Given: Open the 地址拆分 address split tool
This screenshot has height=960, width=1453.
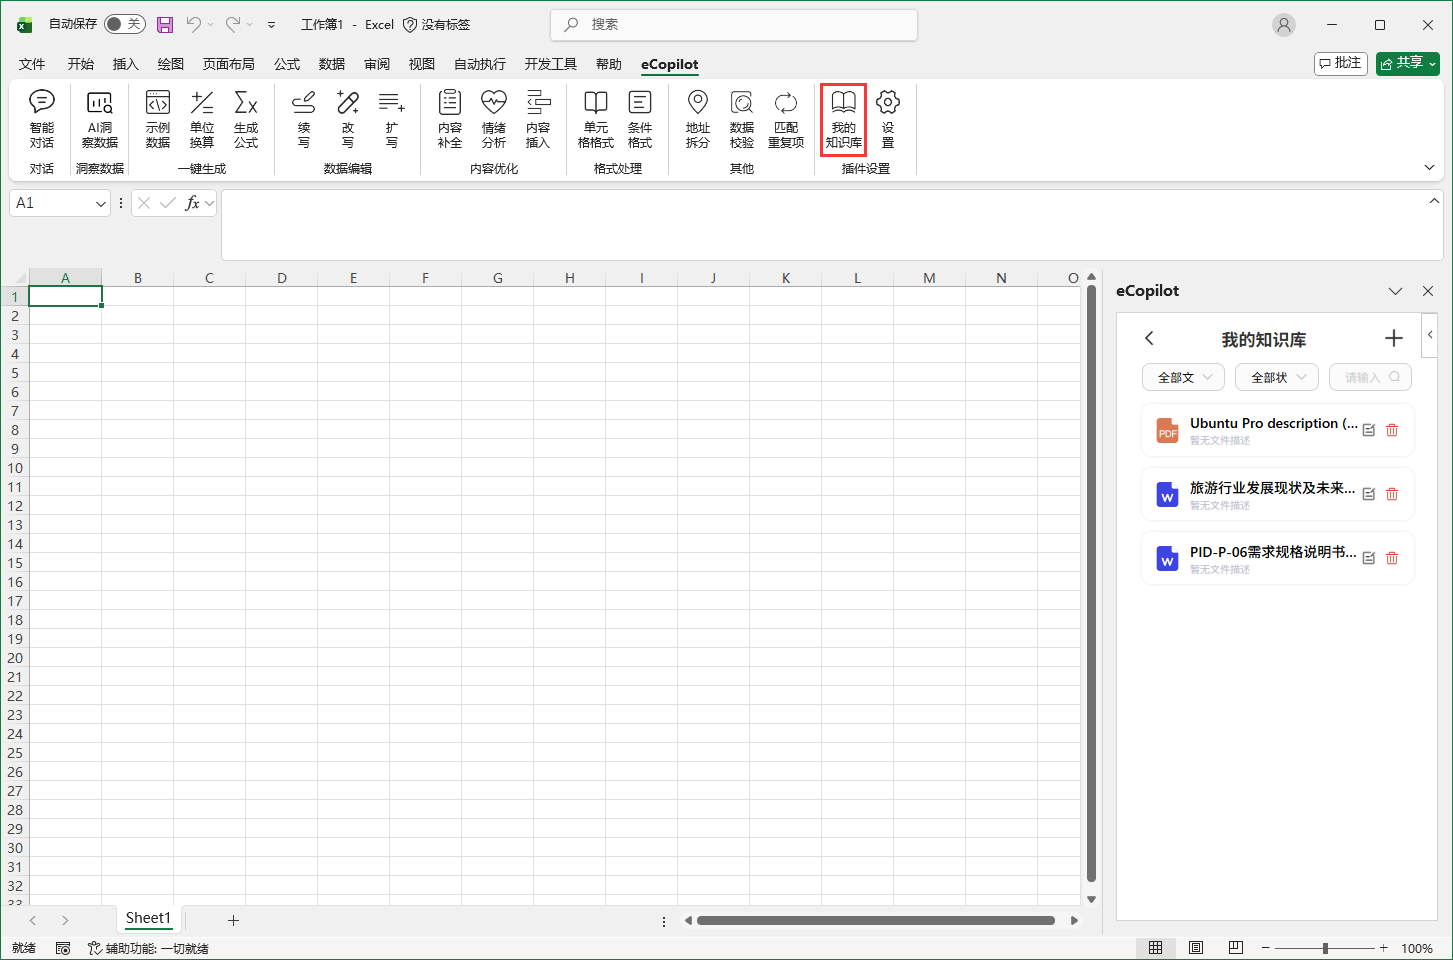Looking at the screenshot, I should click(698, 118).
